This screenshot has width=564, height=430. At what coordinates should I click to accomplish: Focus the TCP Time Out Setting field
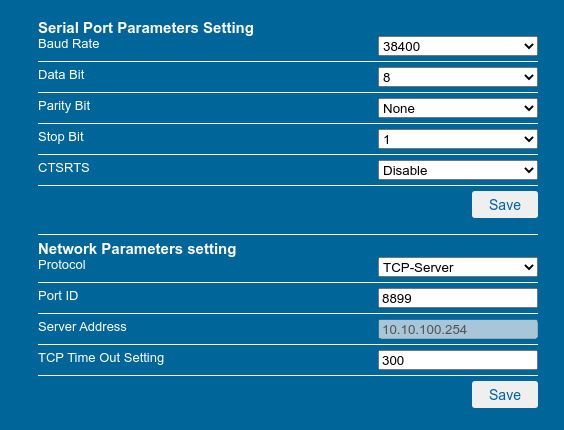pyautogui.click(x=458, y=360)
